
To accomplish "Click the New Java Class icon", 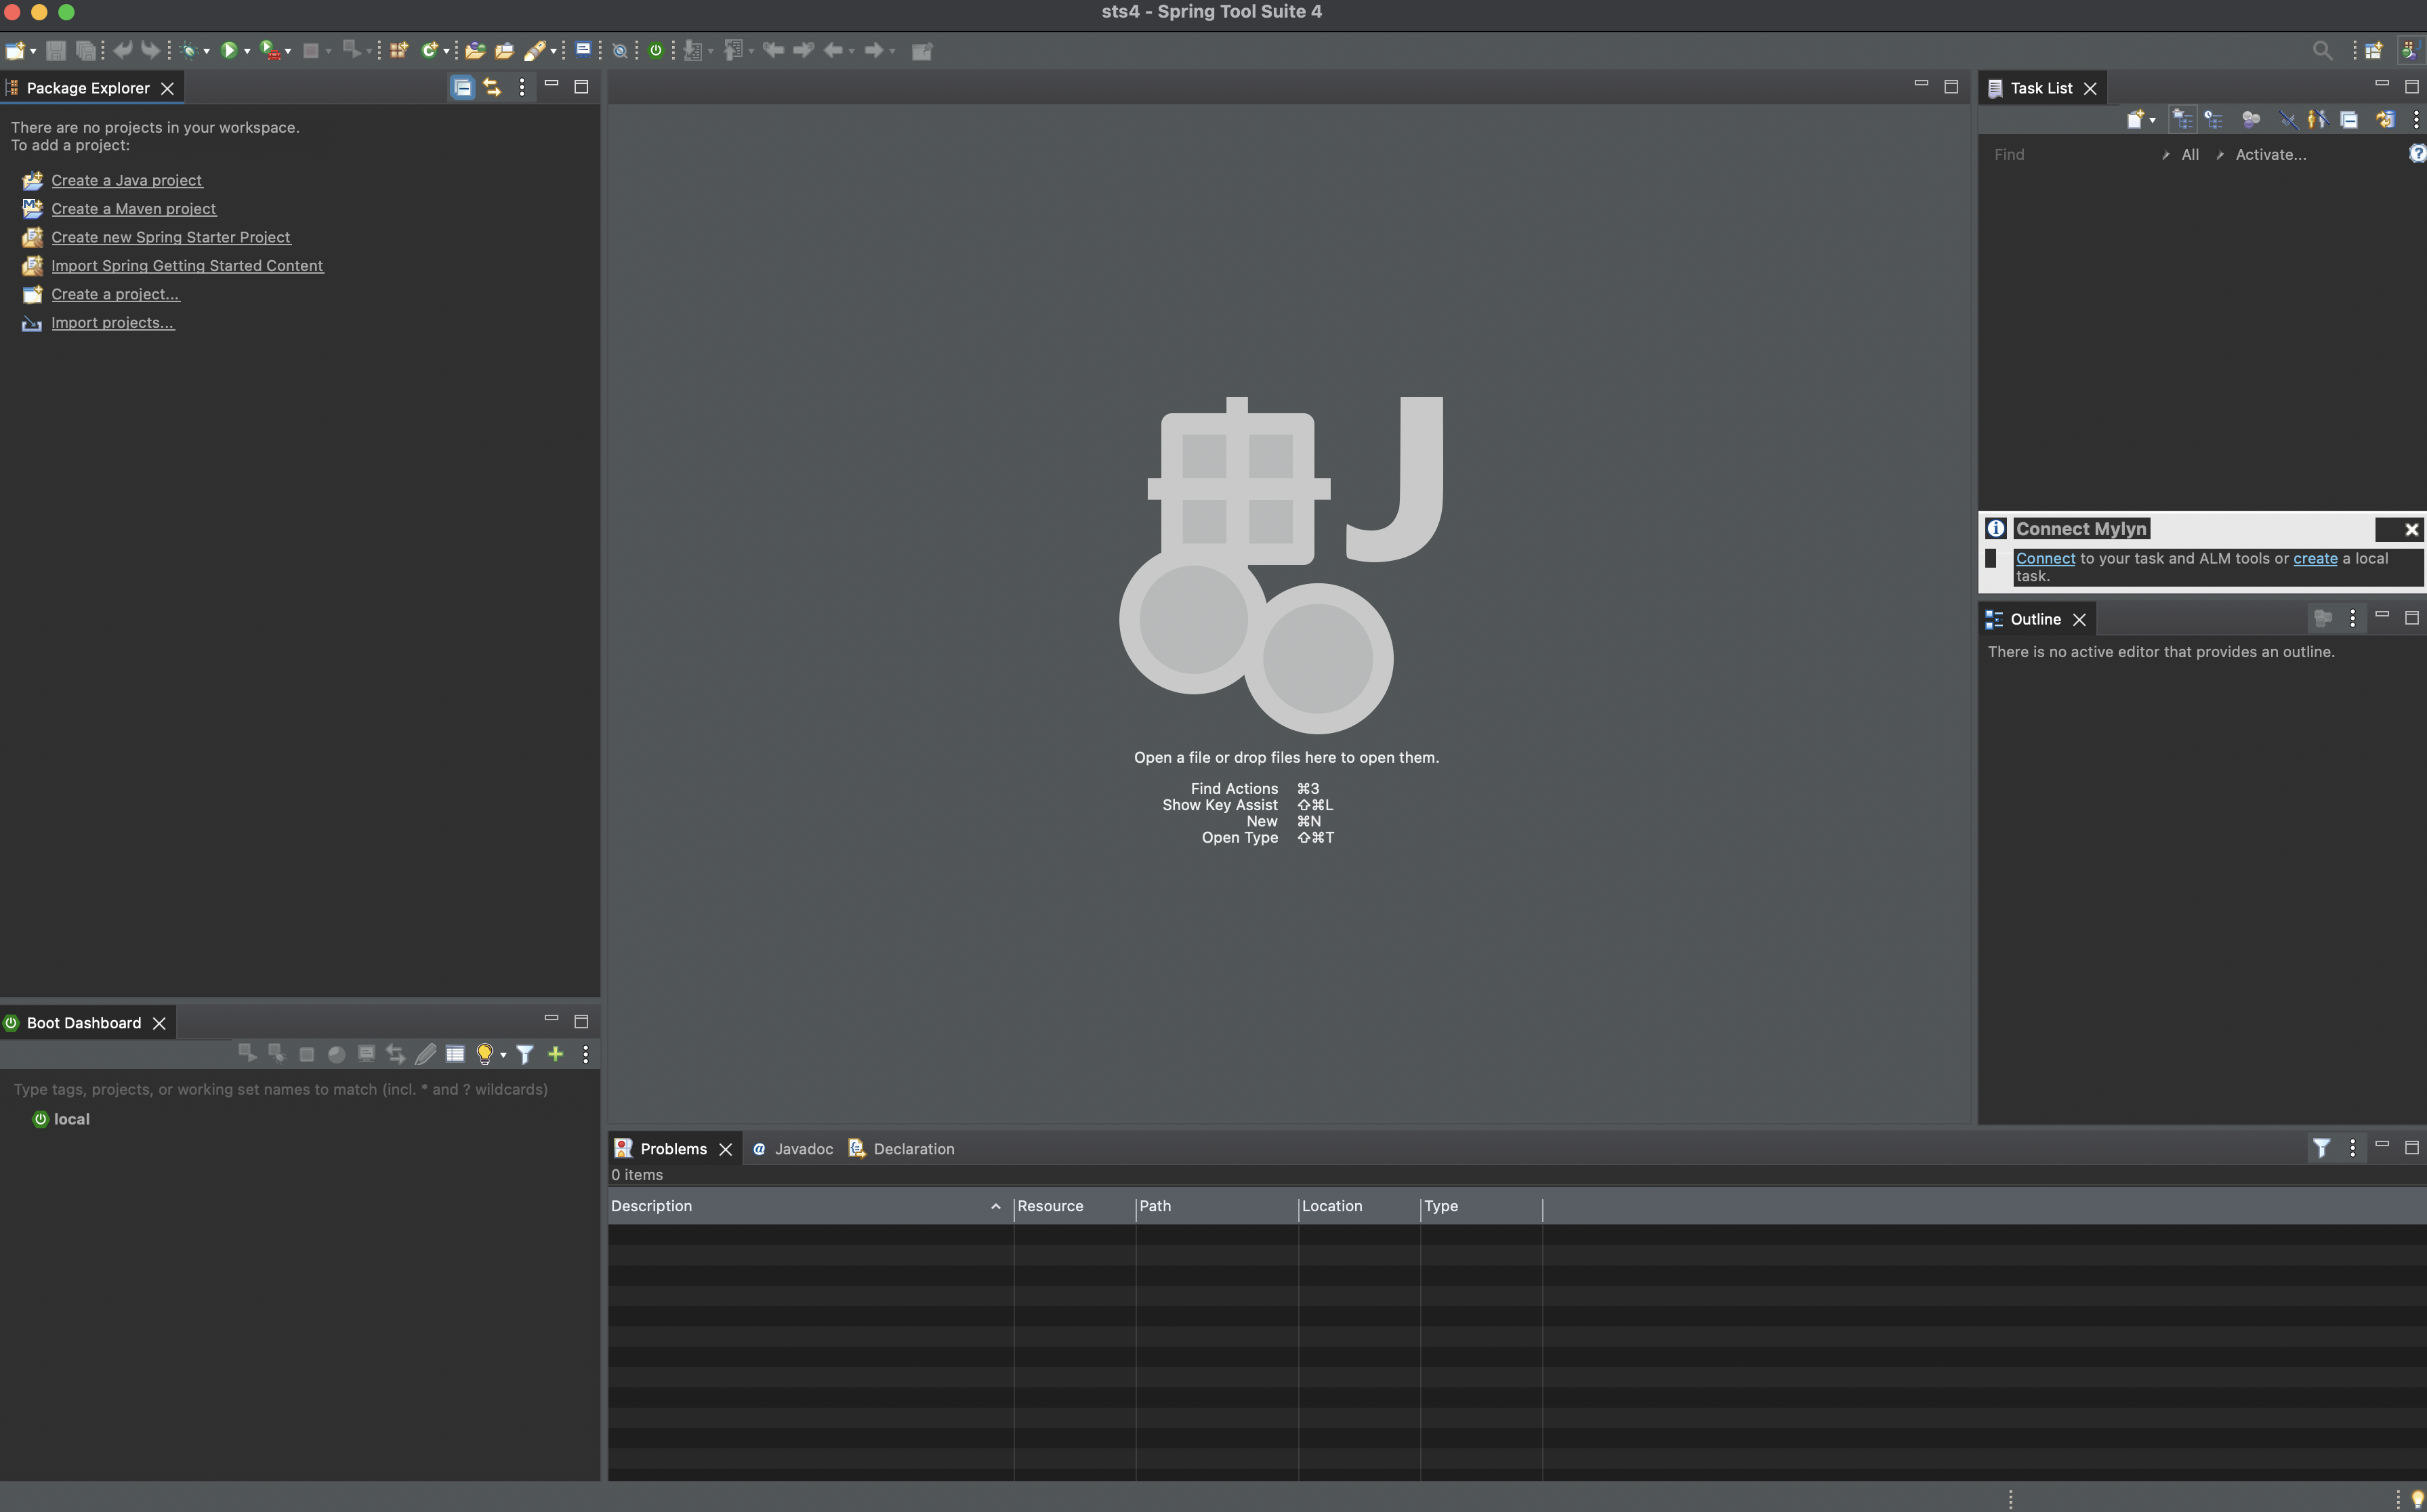I will 429,50.
